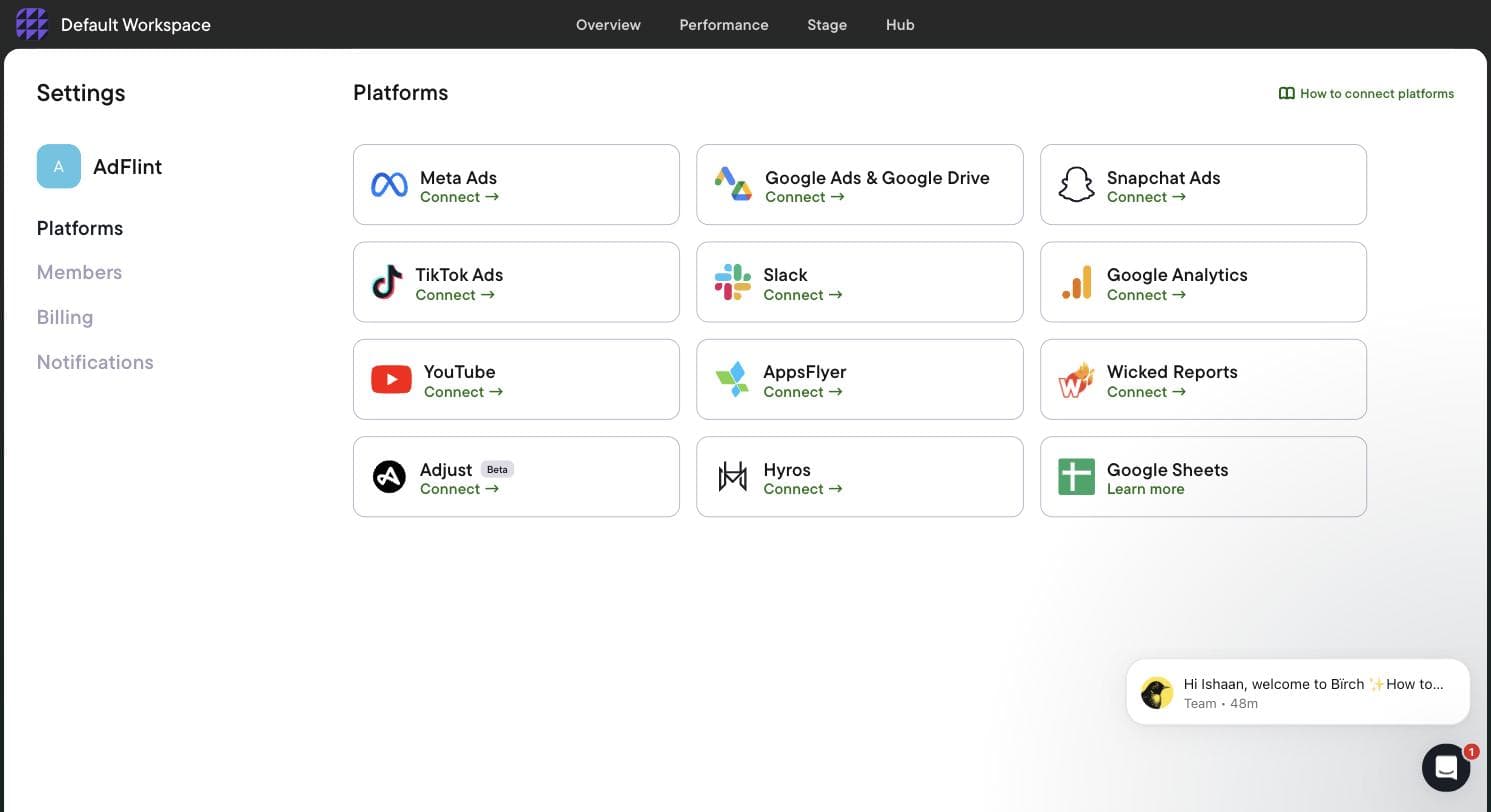
Task: Switch to the Stage tab
Action: tap(827, 25)
